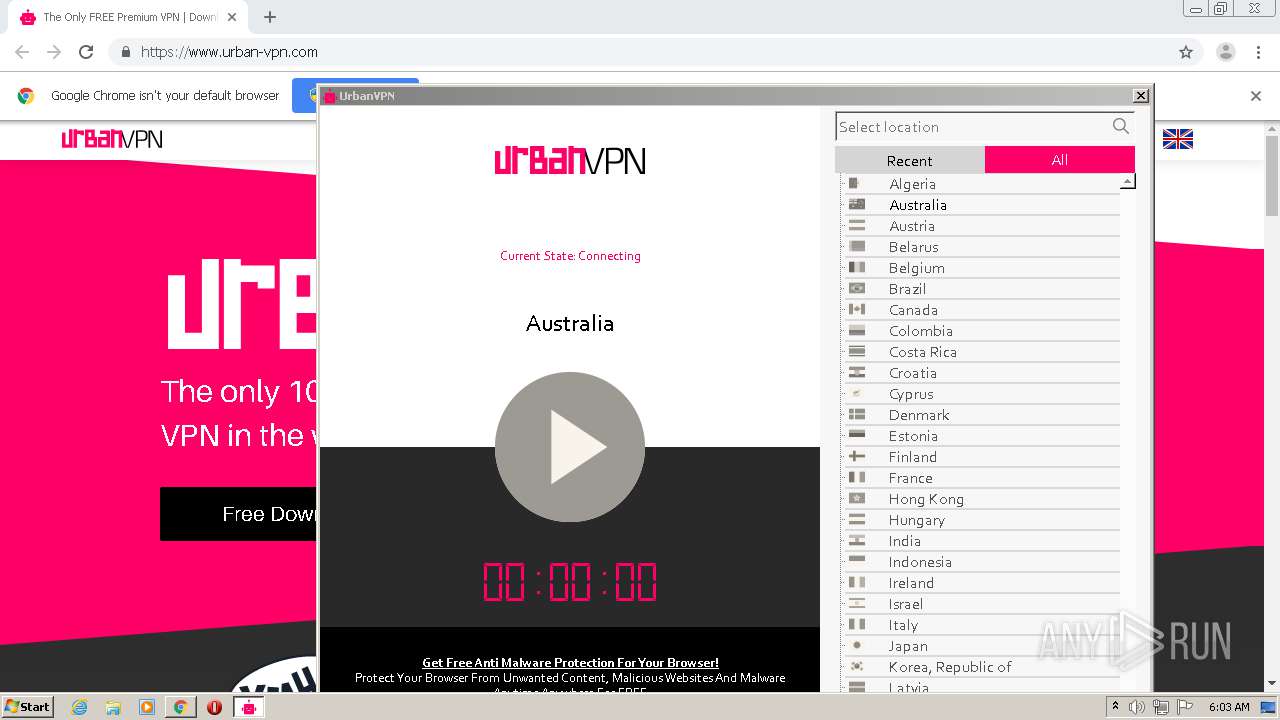The width and height of the screenshot is (1280, 720).
Task: Open the Windows Start menu
Action: click(x=28, y=706)
